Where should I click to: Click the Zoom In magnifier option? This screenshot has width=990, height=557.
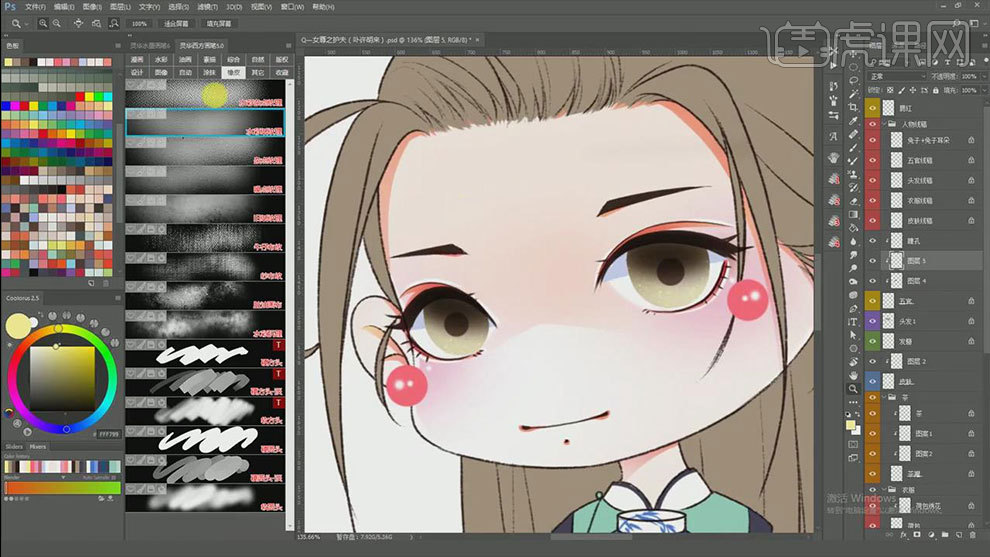(43, 23)
